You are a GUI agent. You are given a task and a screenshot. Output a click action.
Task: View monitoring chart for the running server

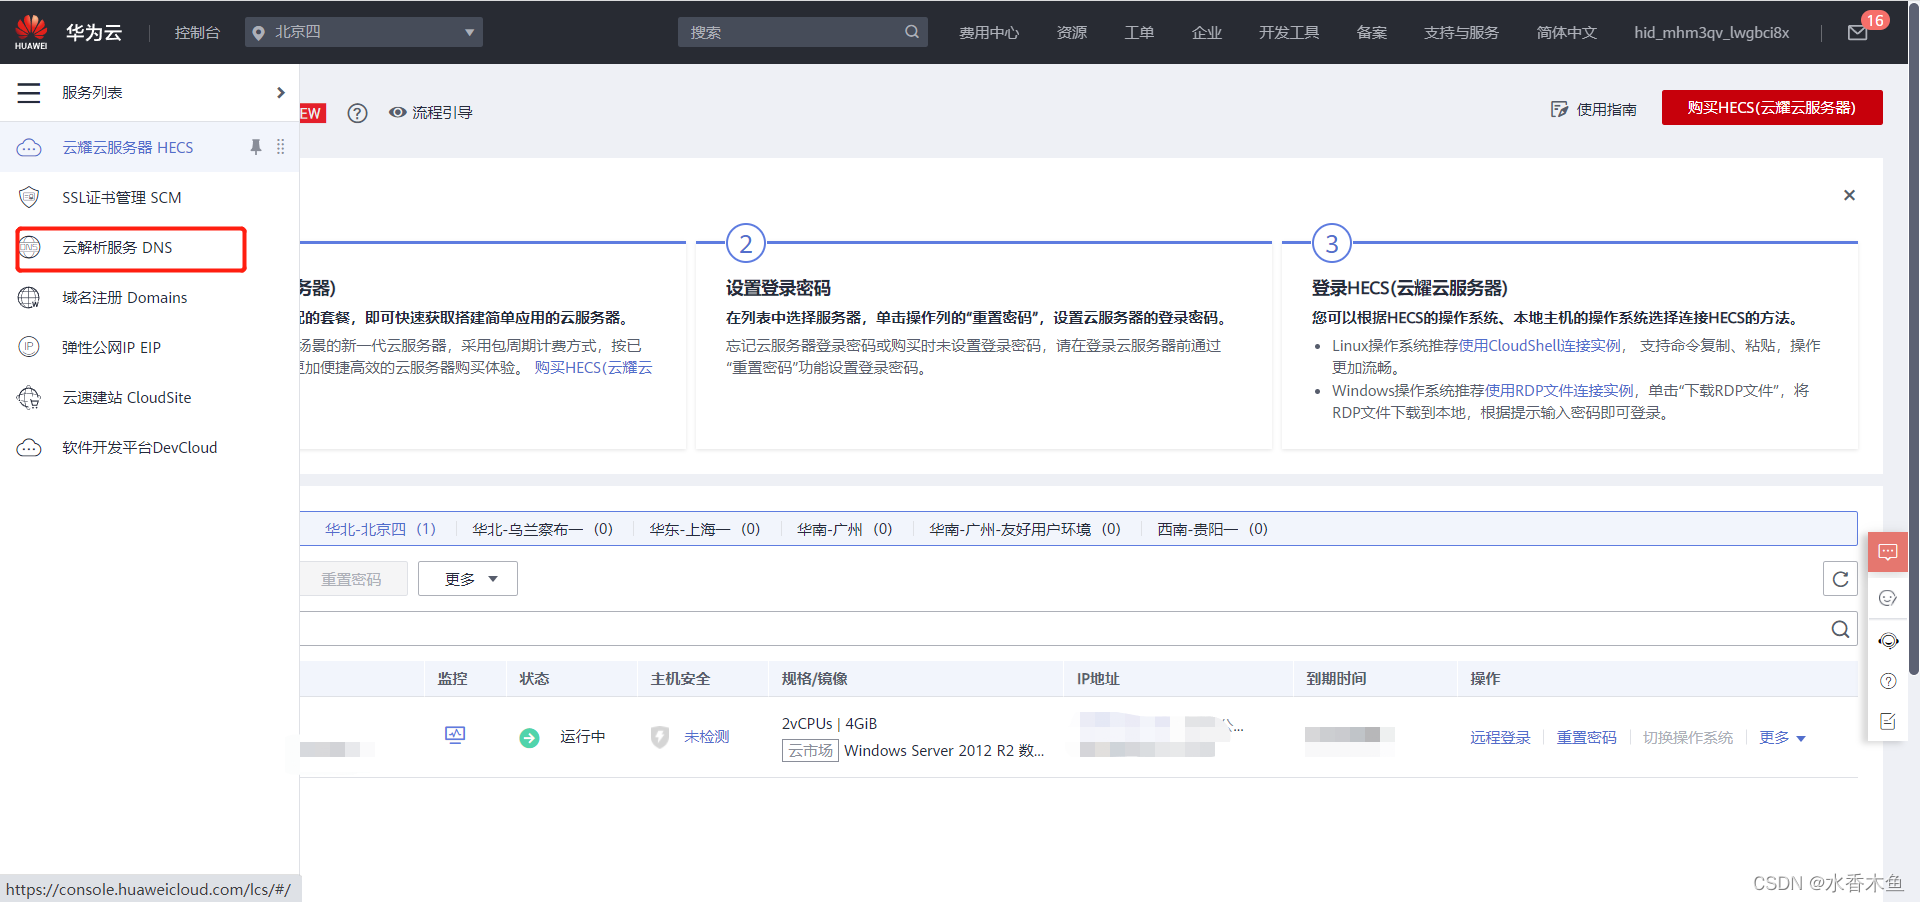pyautogui.click(x=455, y=735)
